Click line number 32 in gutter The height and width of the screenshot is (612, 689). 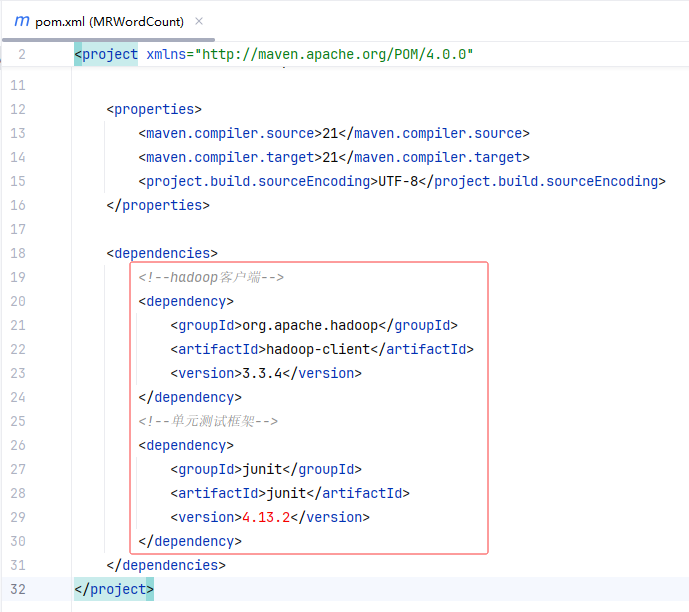pyautogui.click(x=18, y=589)
